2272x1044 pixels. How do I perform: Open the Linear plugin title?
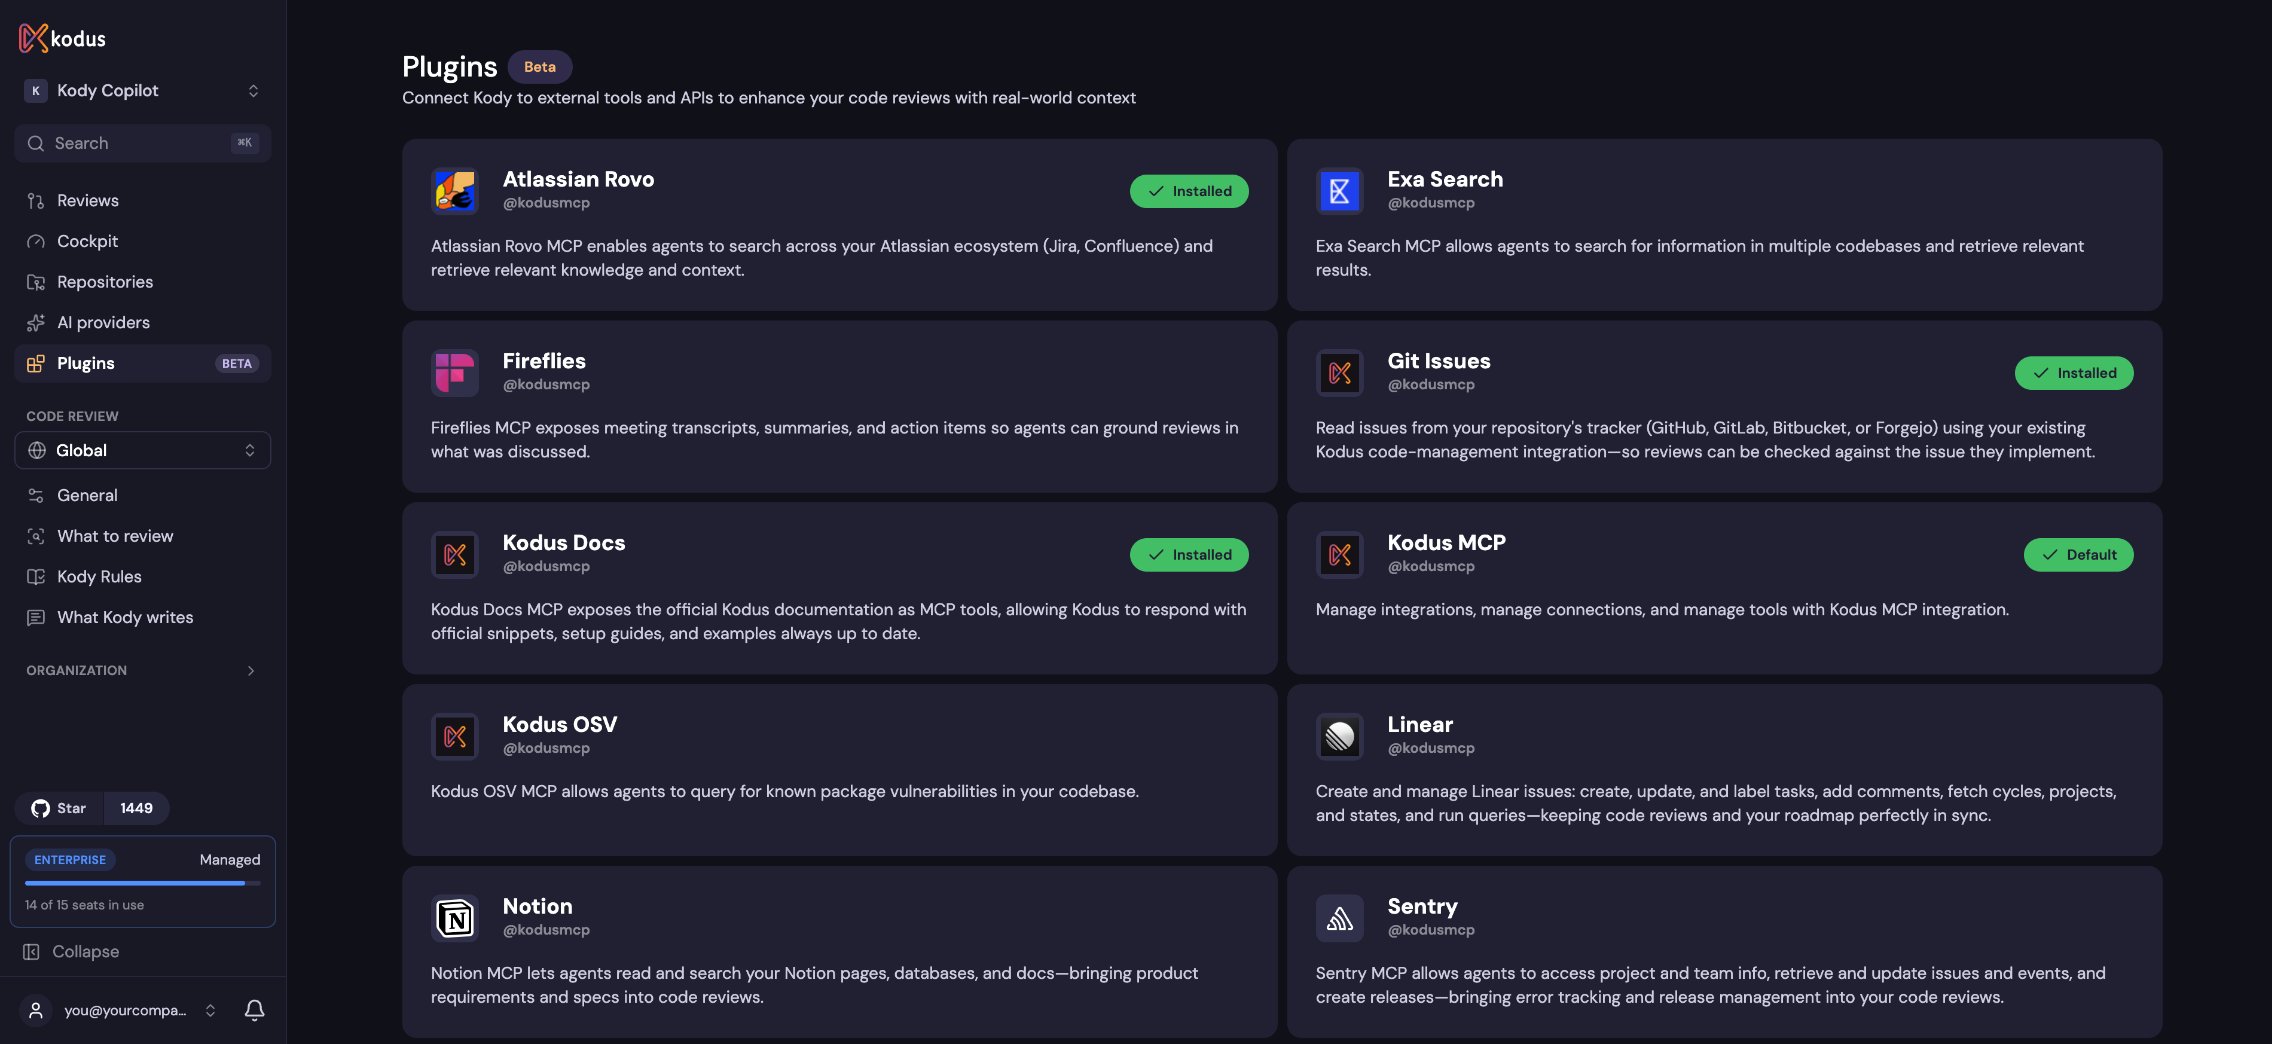click(1420, 724)
